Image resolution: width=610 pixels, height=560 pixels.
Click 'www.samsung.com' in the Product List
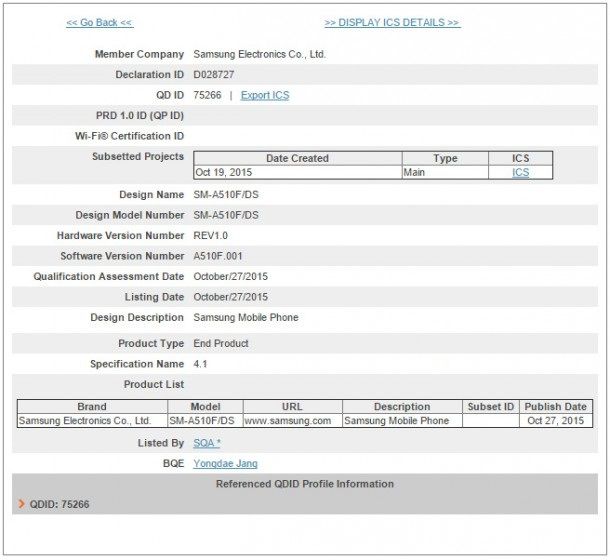(x=288, y=421)
